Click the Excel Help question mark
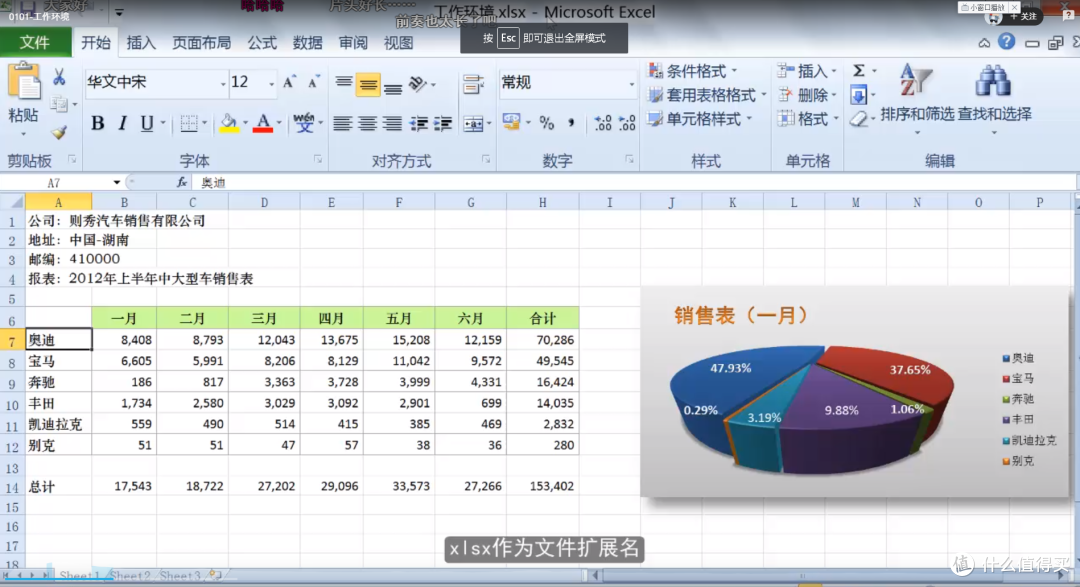Viewport: 1080px width, 587px height. [1006, 42]
